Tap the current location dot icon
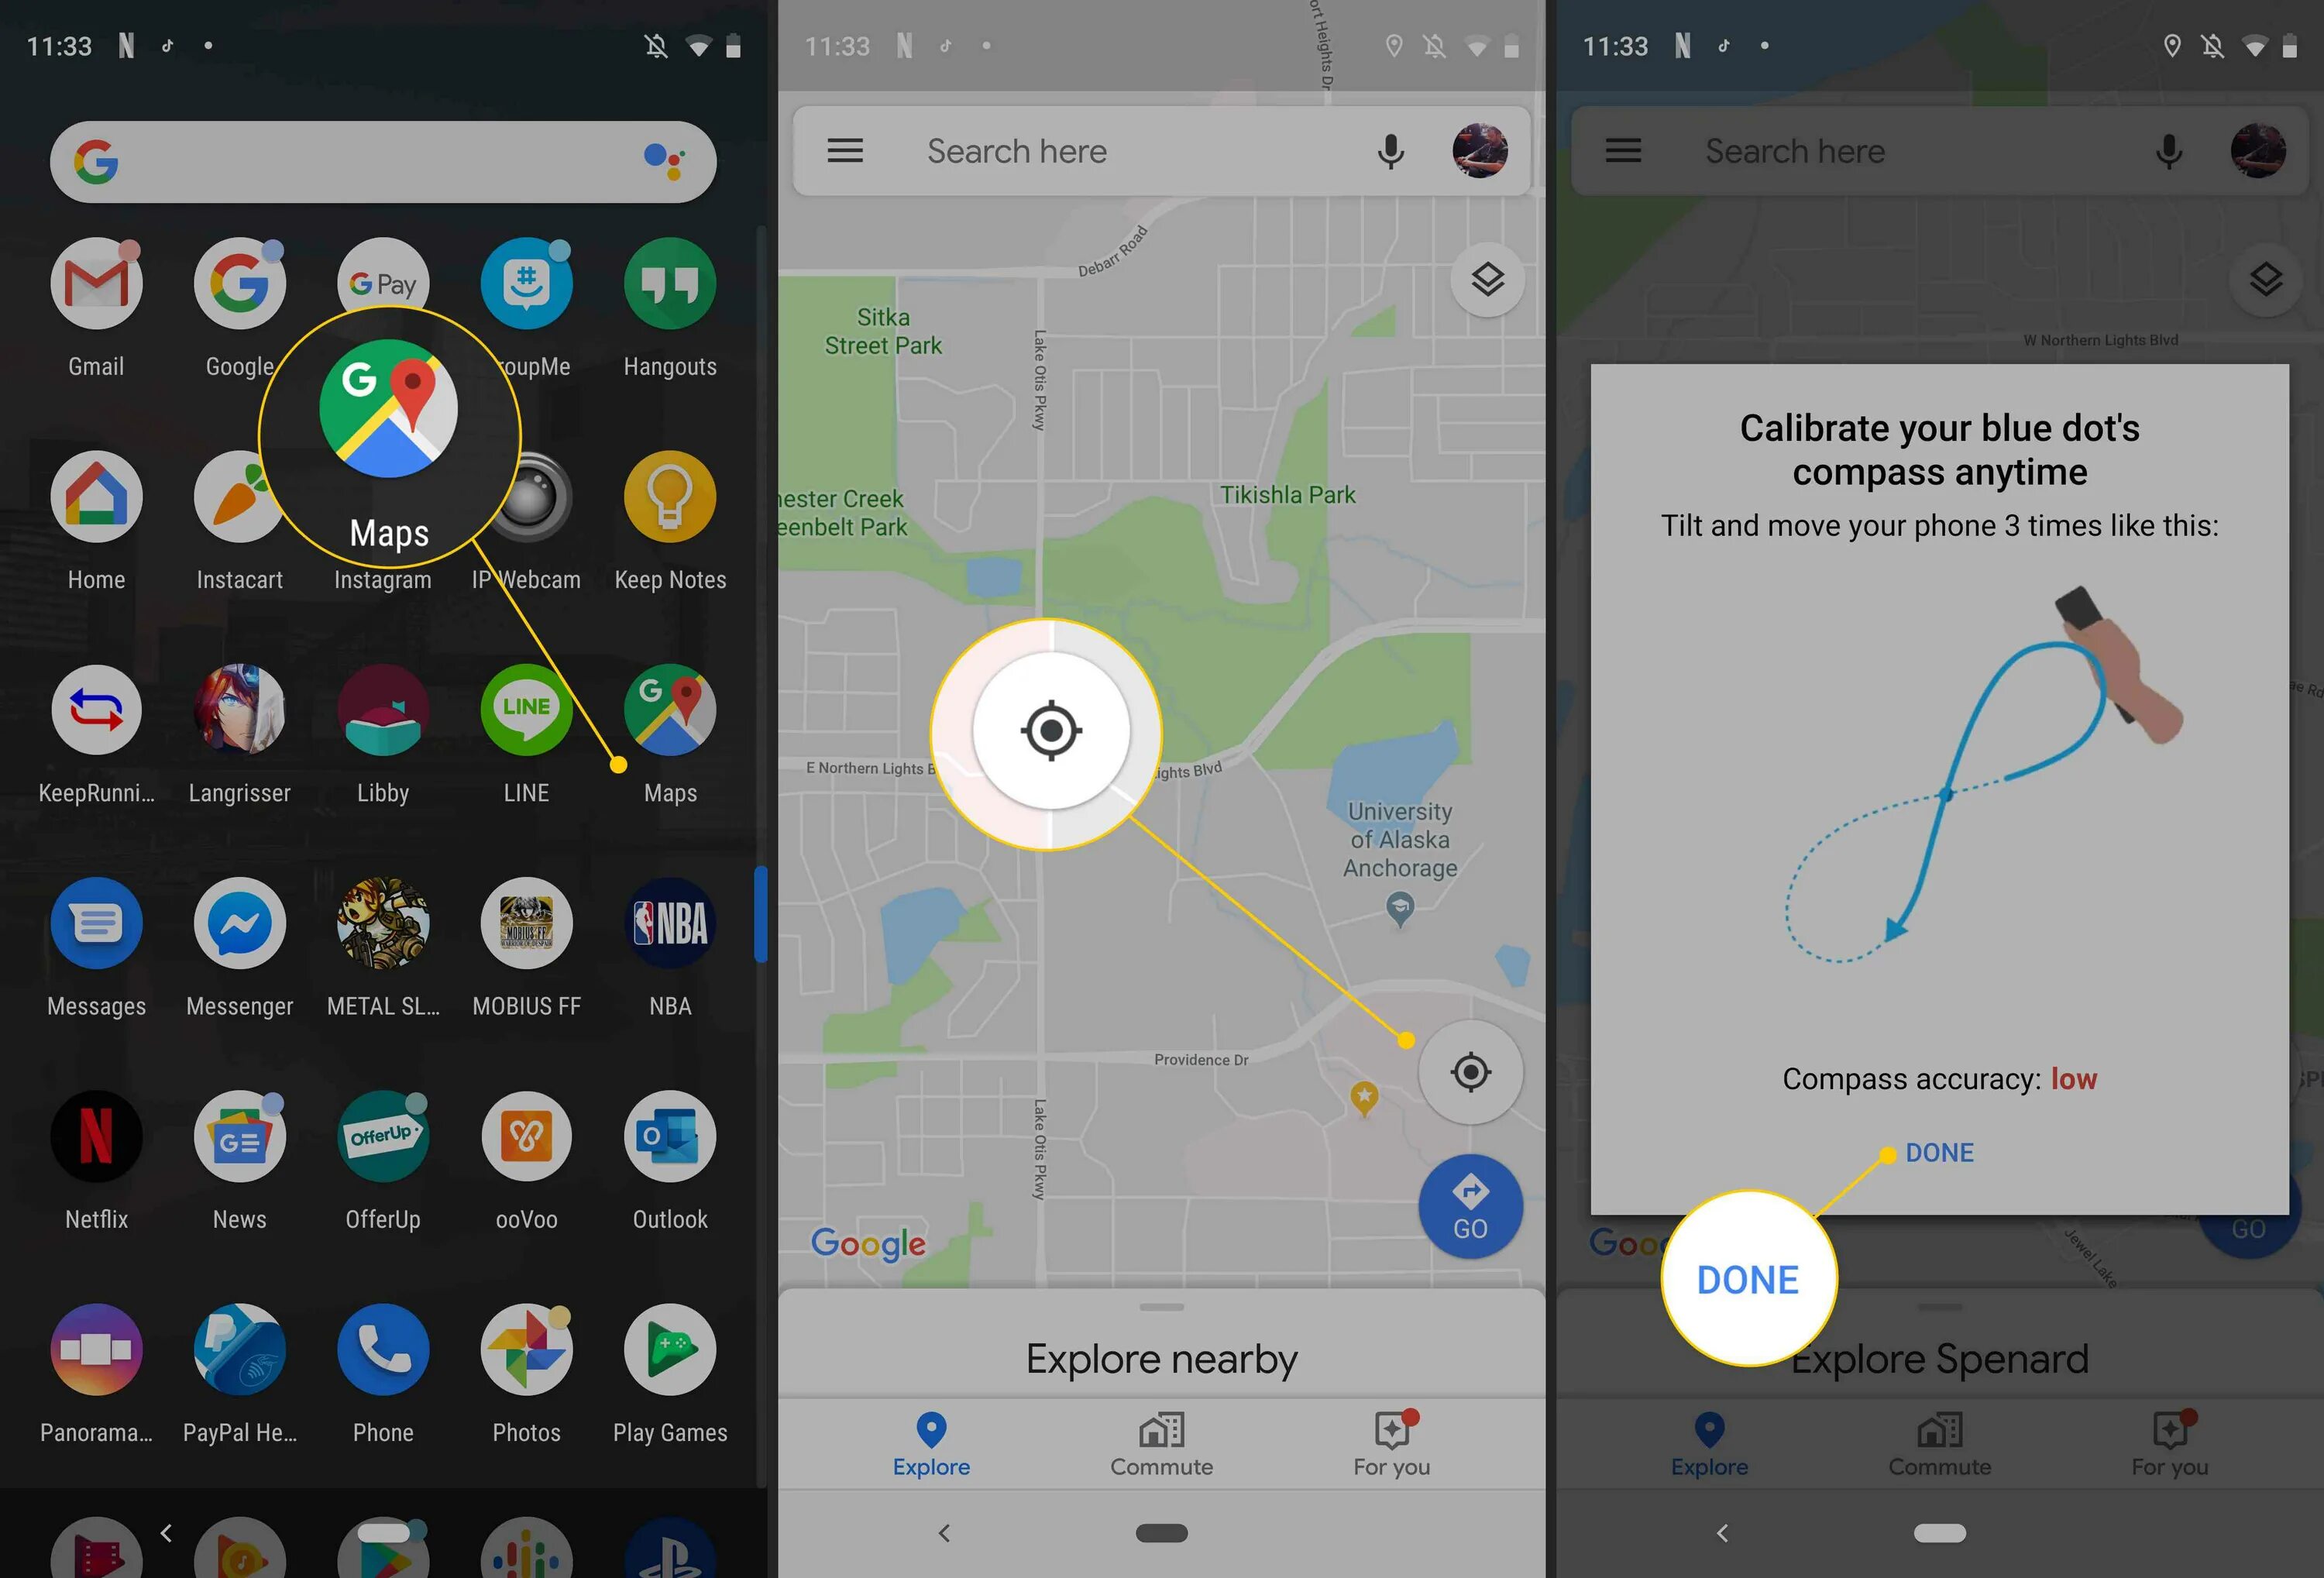Image resolution: width=2324 pixels, height=1578 pixels. pos(1472,1073)
